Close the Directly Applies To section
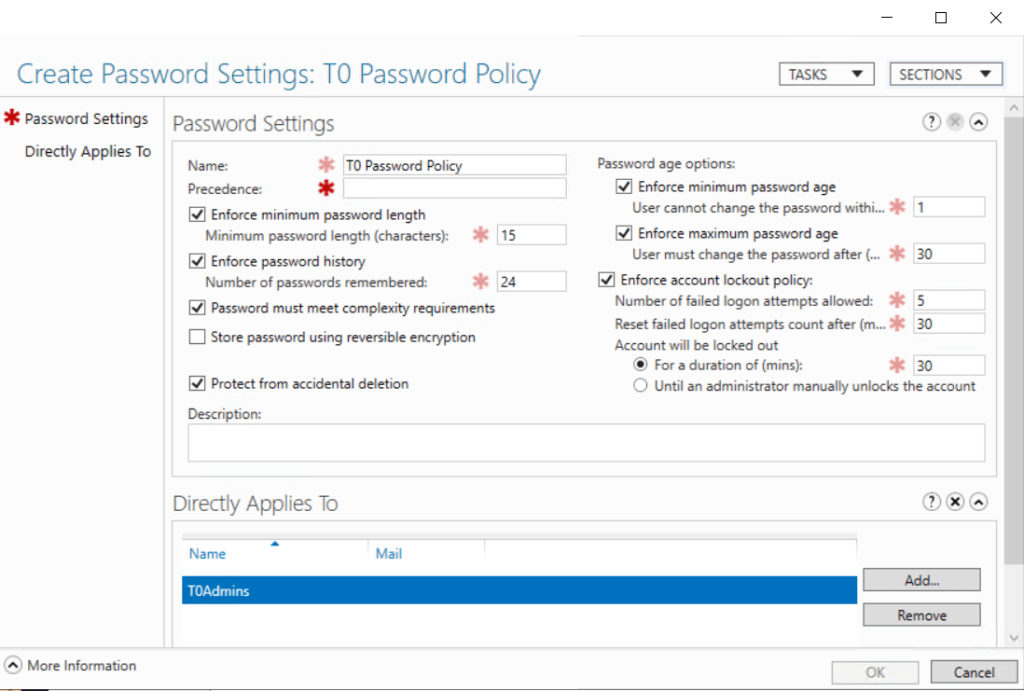 955,502
